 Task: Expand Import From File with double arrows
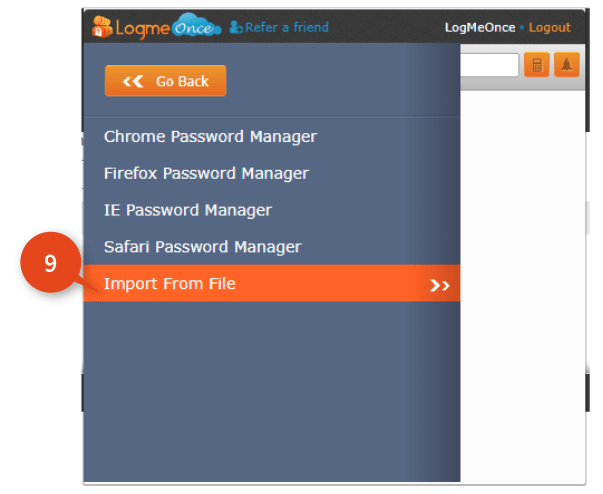pos(440,285)
